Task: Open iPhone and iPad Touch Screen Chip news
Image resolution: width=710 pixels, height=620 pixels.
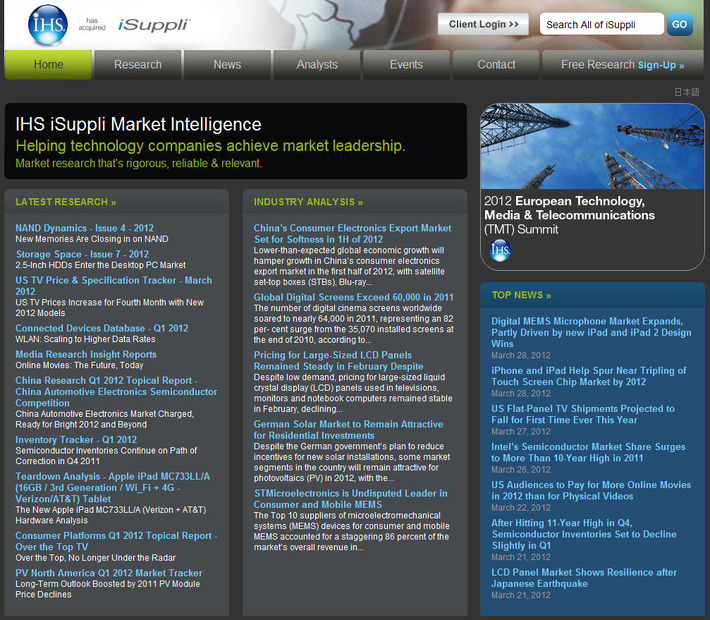Action: (x=589, y=376)
